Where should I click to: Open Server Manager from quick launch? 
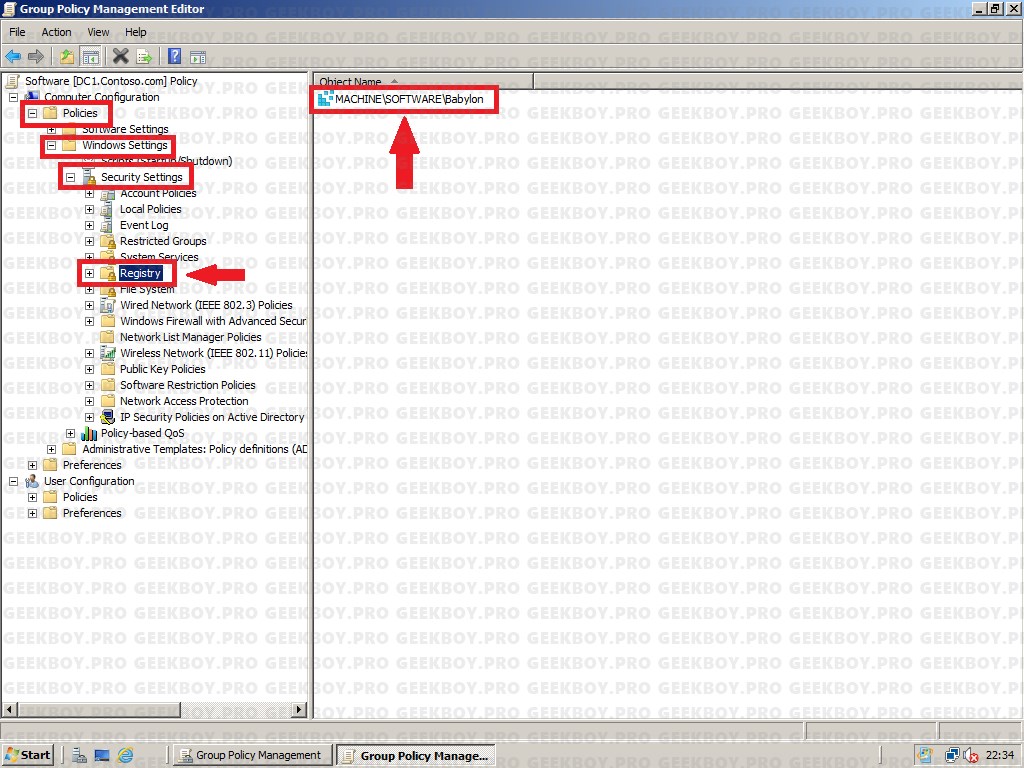coord(79,755)
